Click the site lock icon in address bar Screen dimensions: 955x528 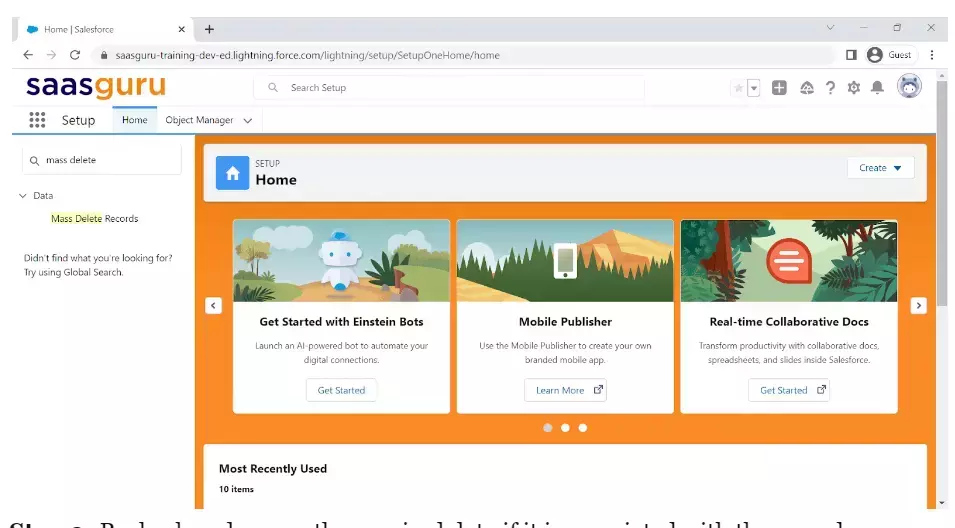[x=104, y=55]
